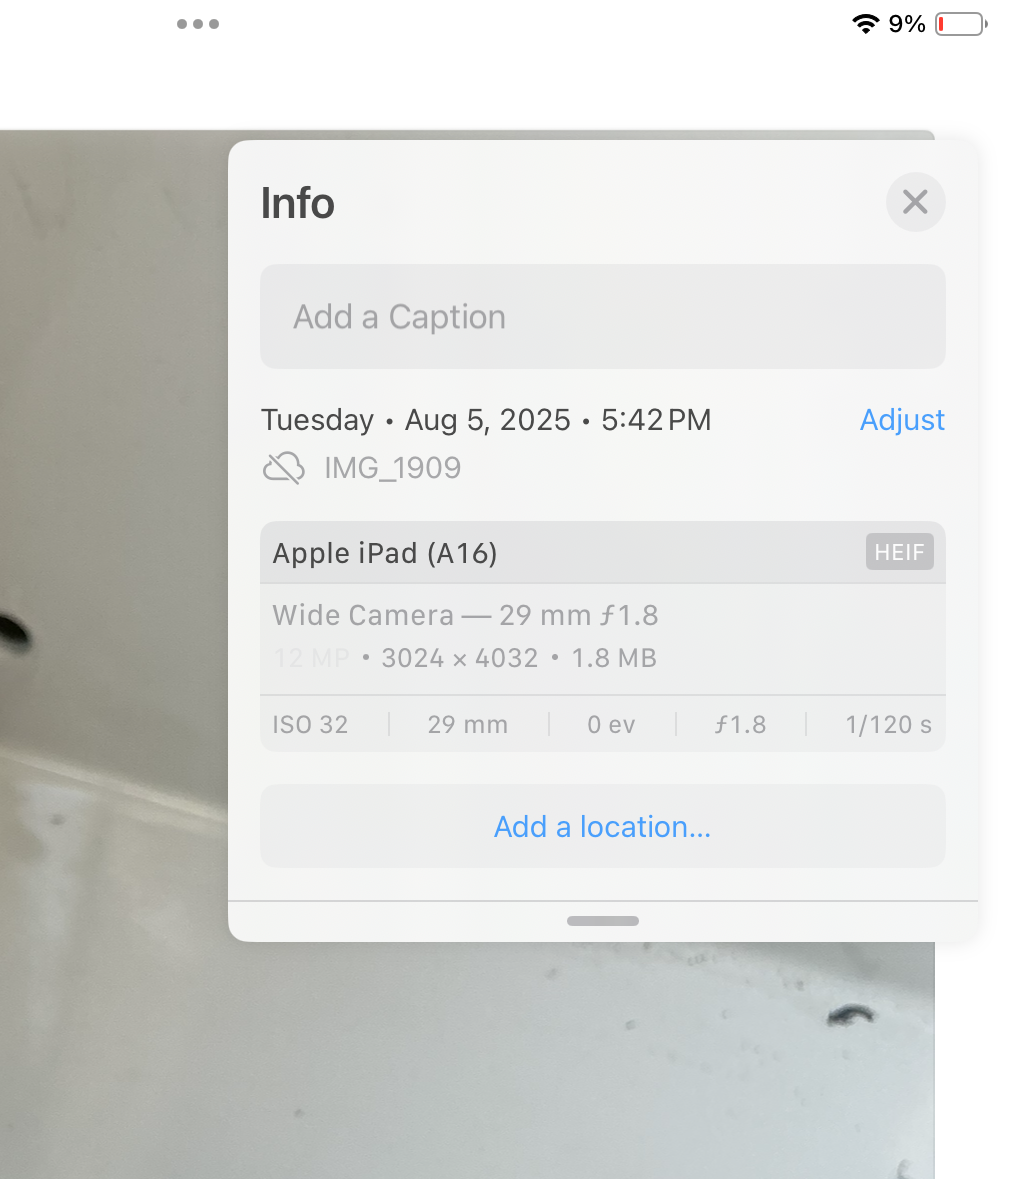Screen dimensions: 1018x1179
Task: Tap the Wi-Fi status icon
Action: coord(865,24)
